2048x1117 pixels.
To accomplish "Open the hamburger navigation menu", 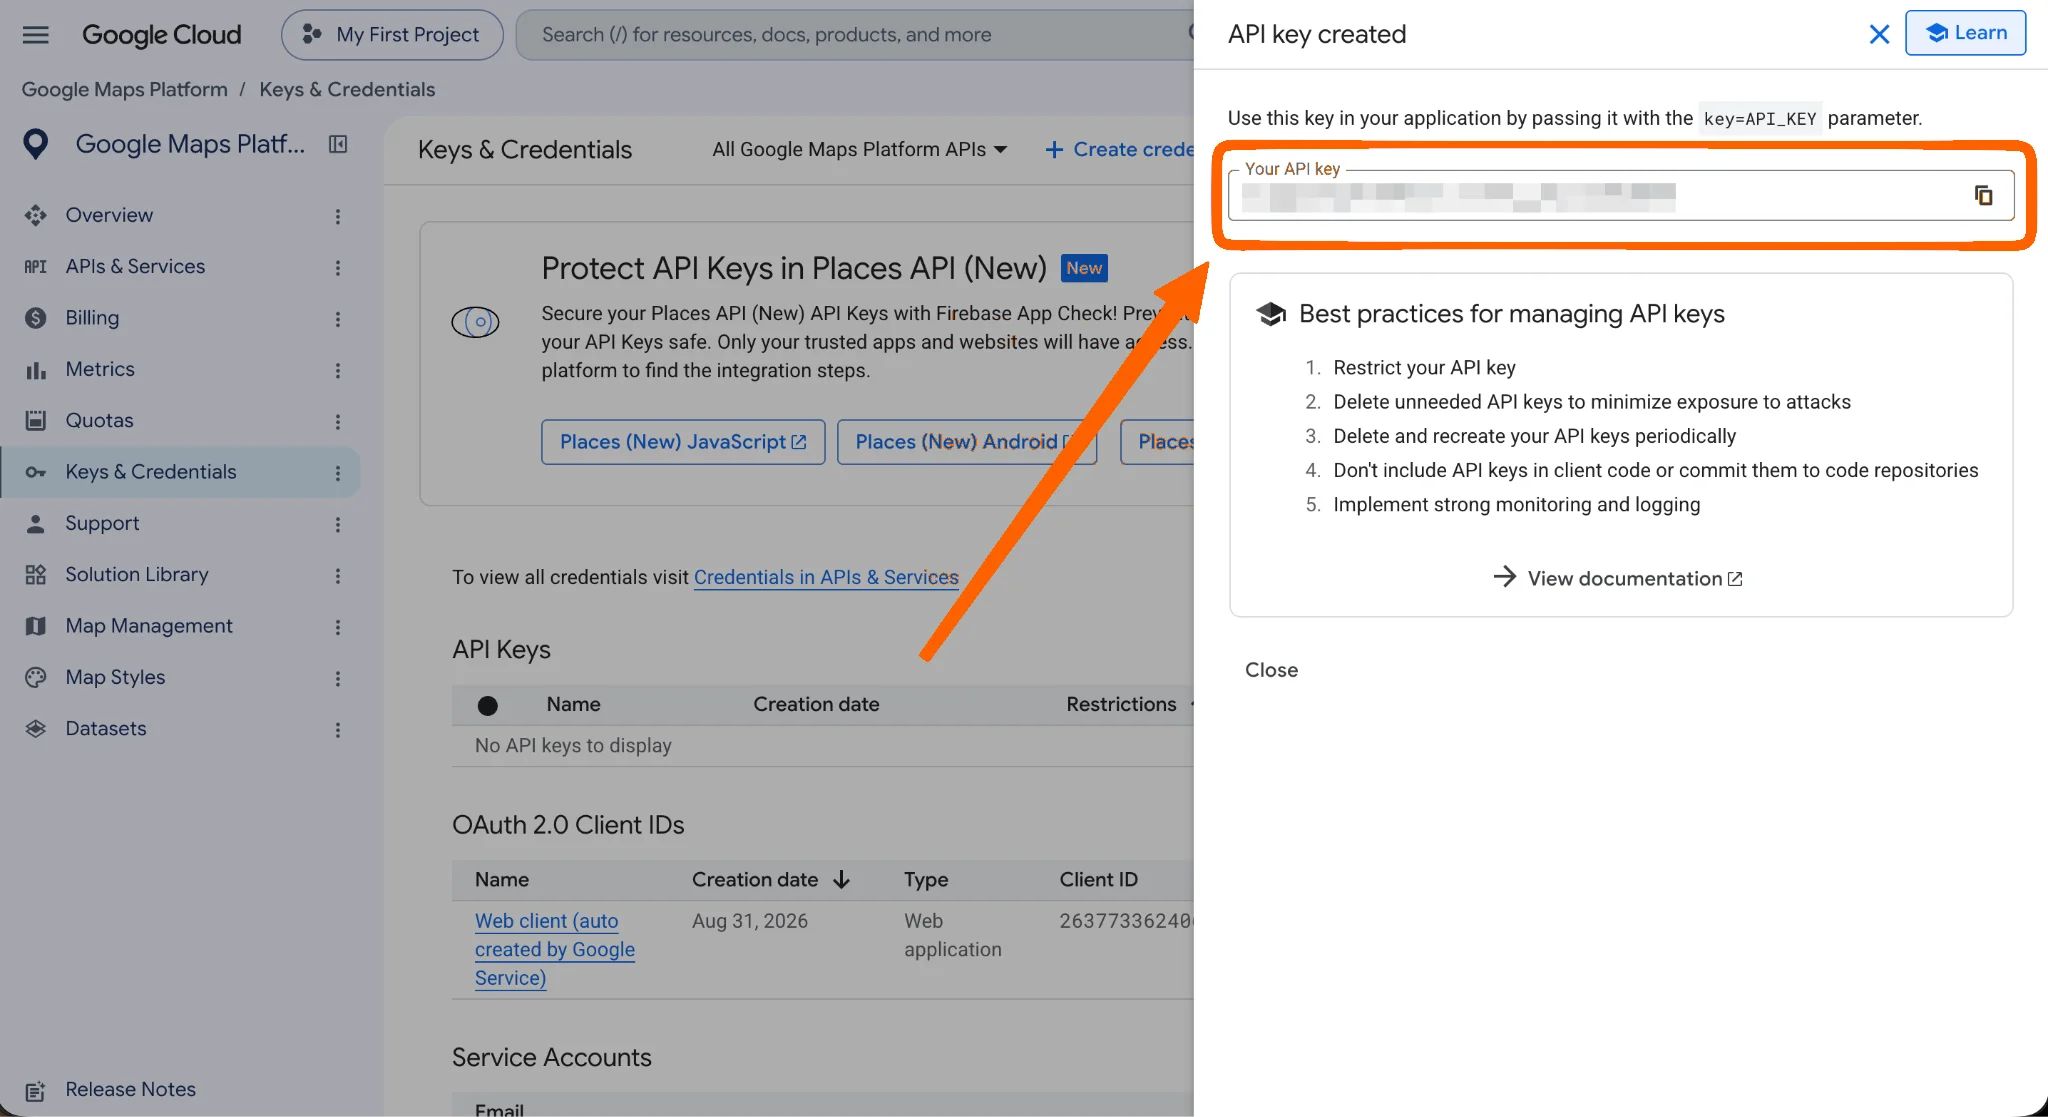I will (x=36, y=35).
